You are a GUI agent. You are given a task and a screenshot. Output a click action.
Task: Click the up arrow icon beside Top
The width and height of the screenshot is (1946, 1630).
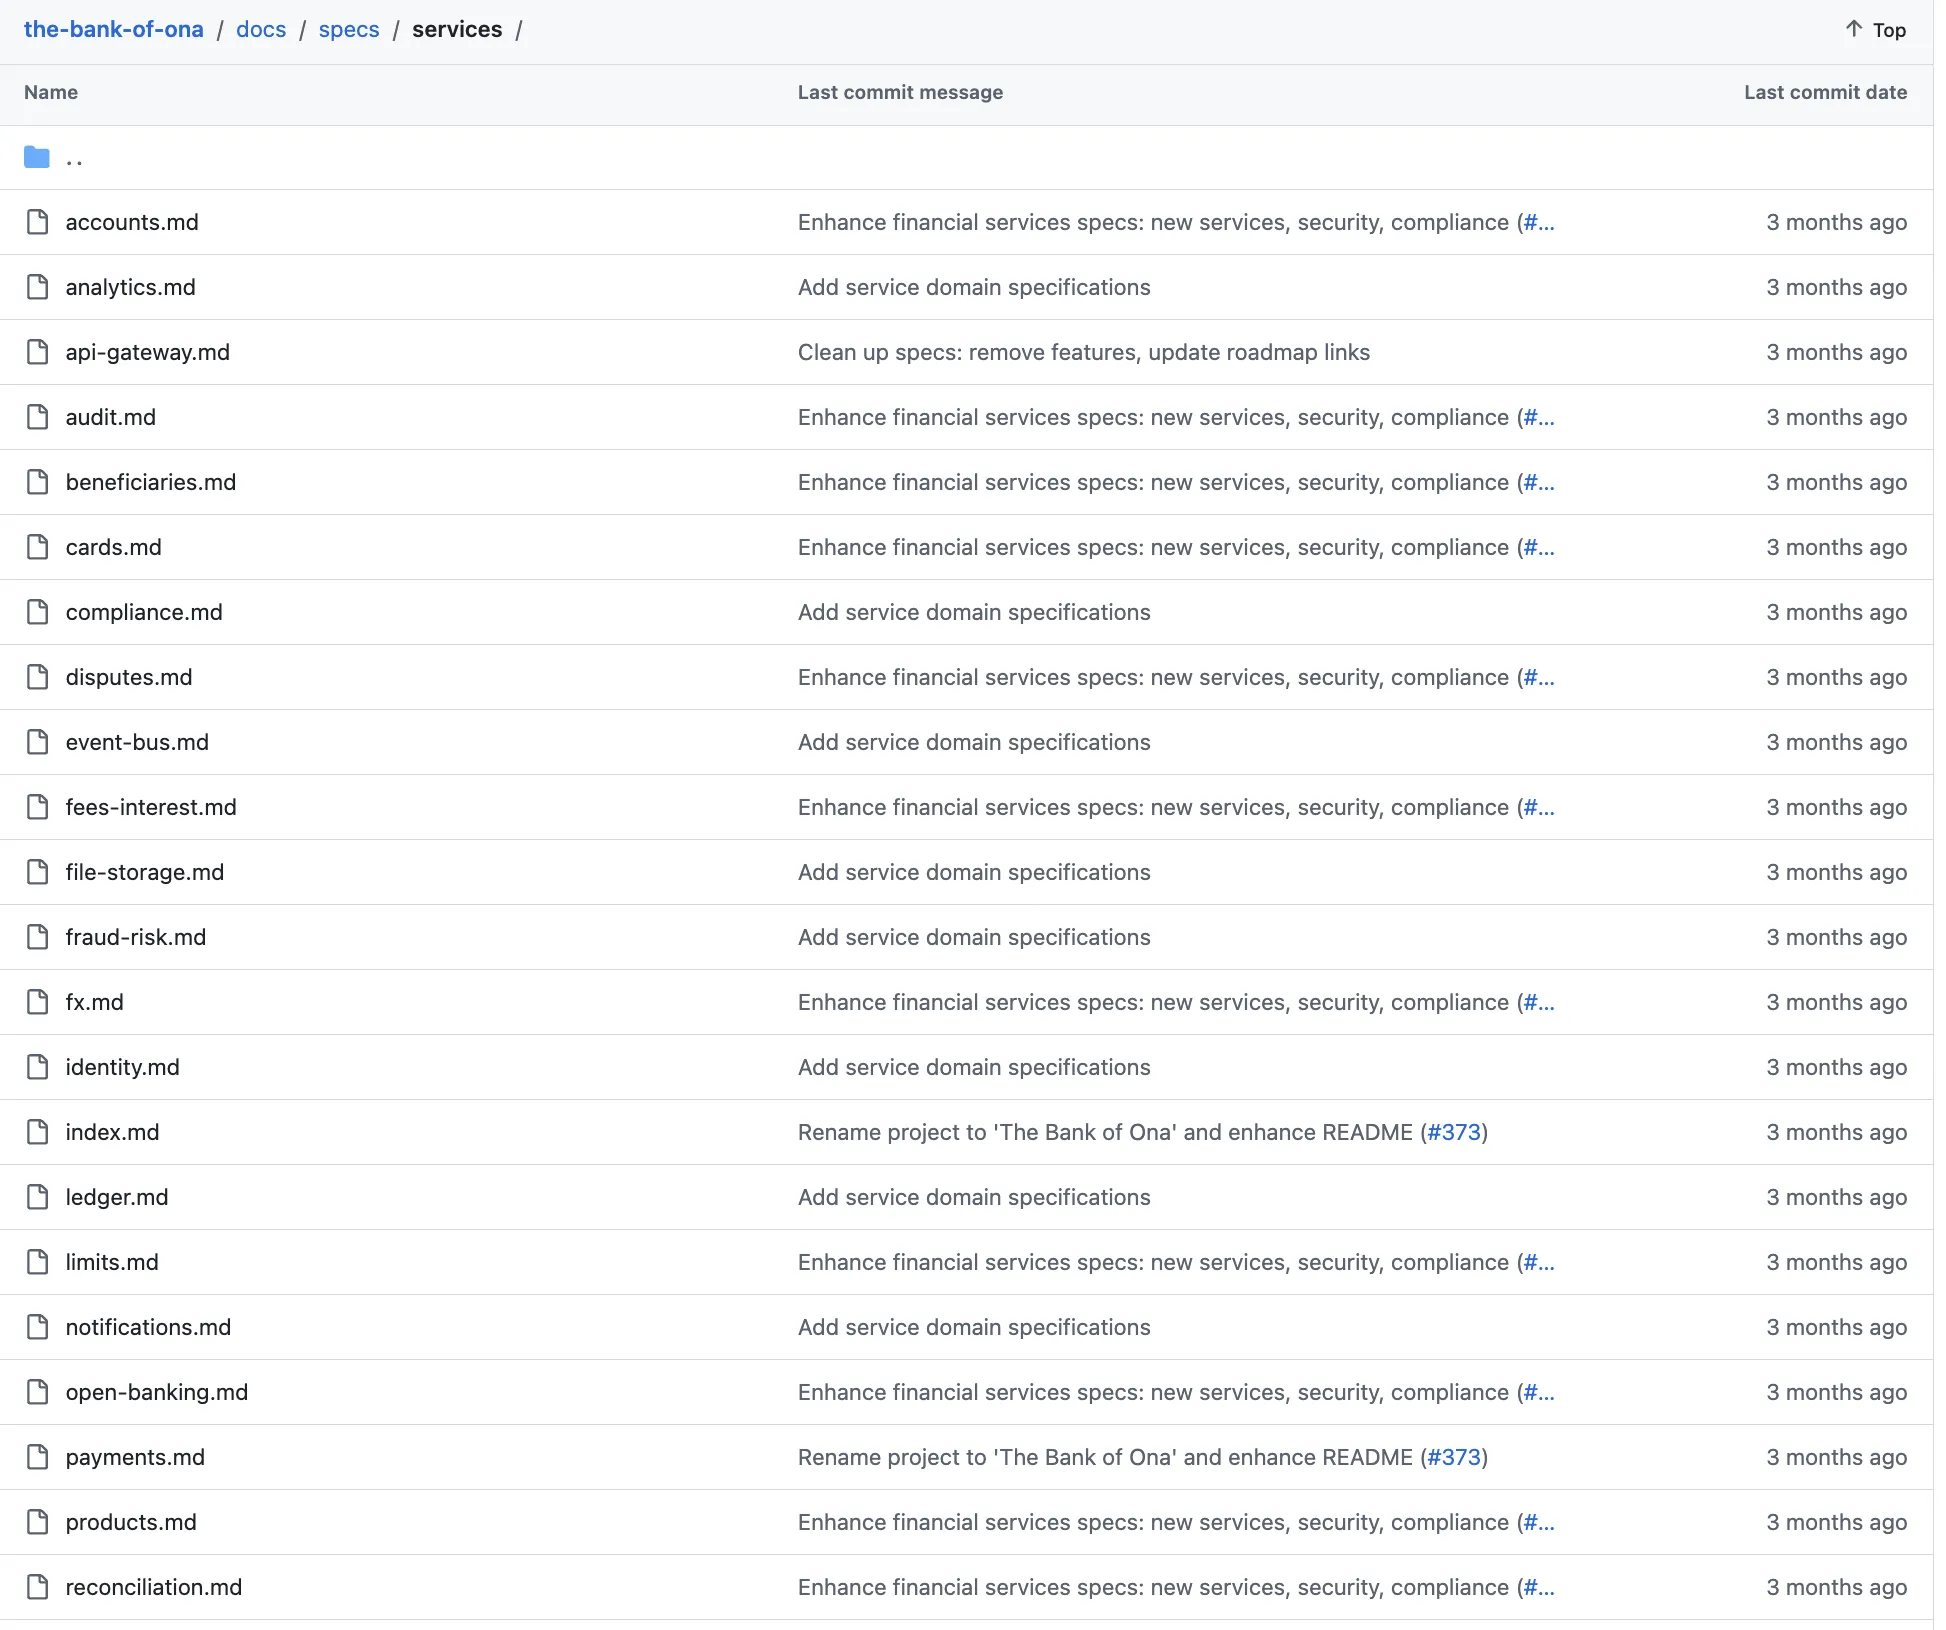pos(1853,29)
